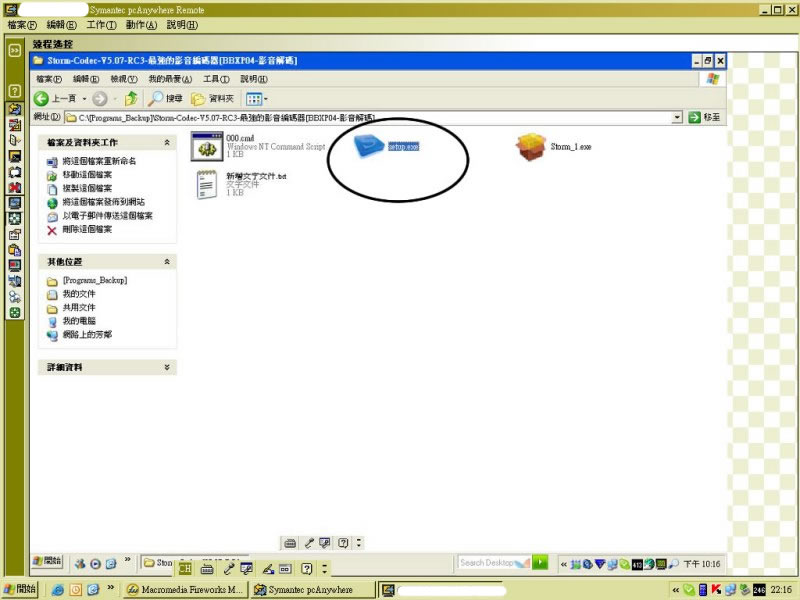
Task: Open the address bar dropdown arrow
Action: pyautogui.click(x=677, y=117)
